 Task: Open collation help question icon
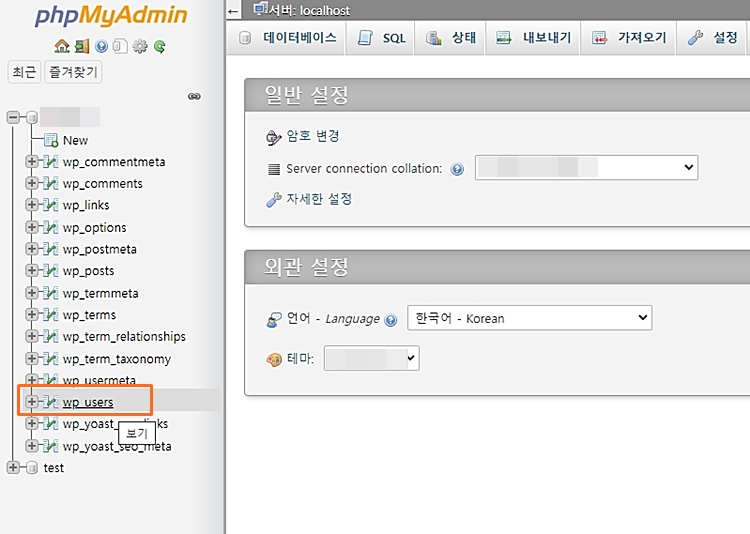tap(457, 169)
